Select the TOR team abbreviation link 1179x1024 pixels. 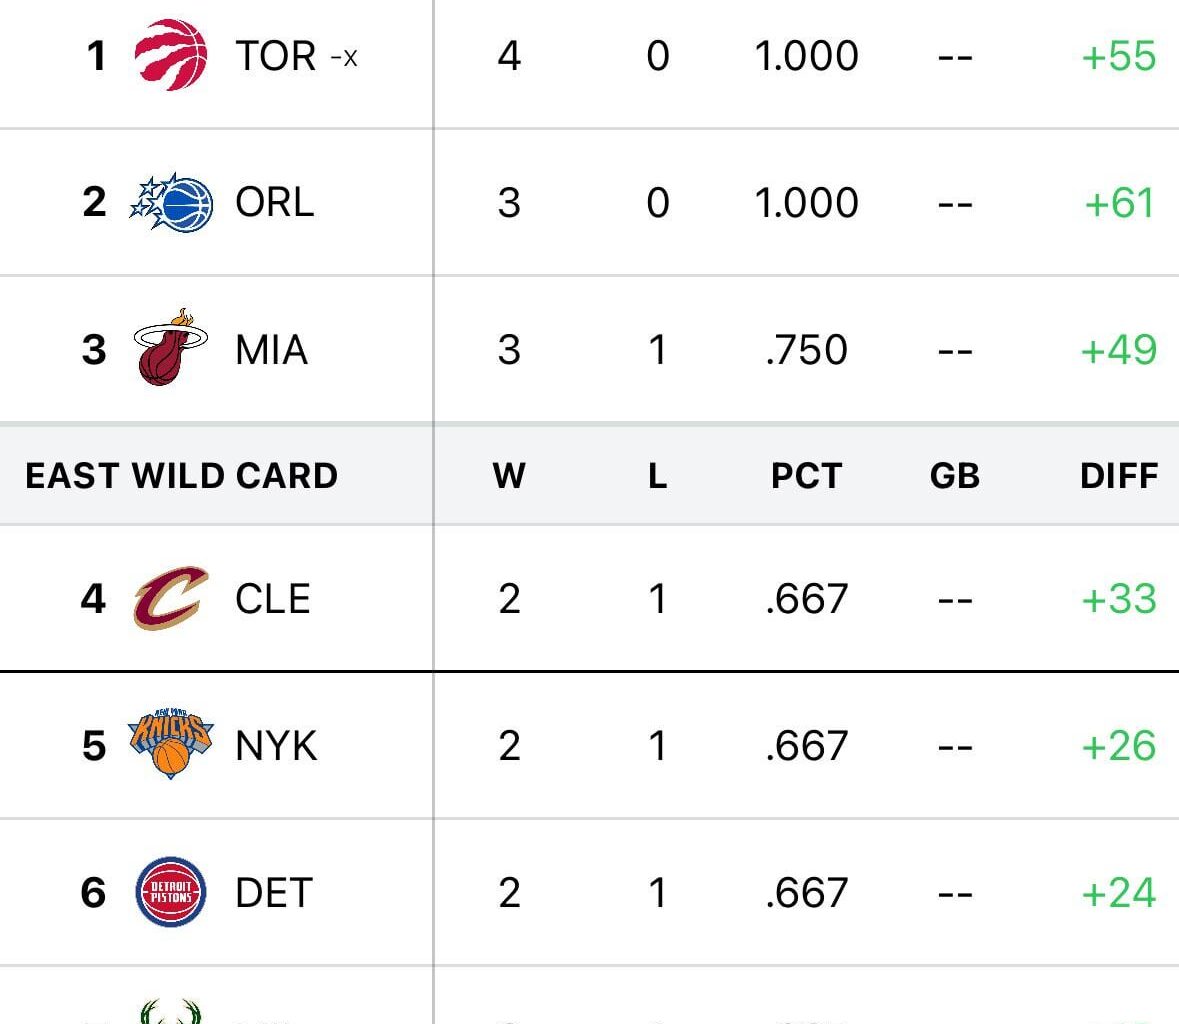click(x=277, y=56)
